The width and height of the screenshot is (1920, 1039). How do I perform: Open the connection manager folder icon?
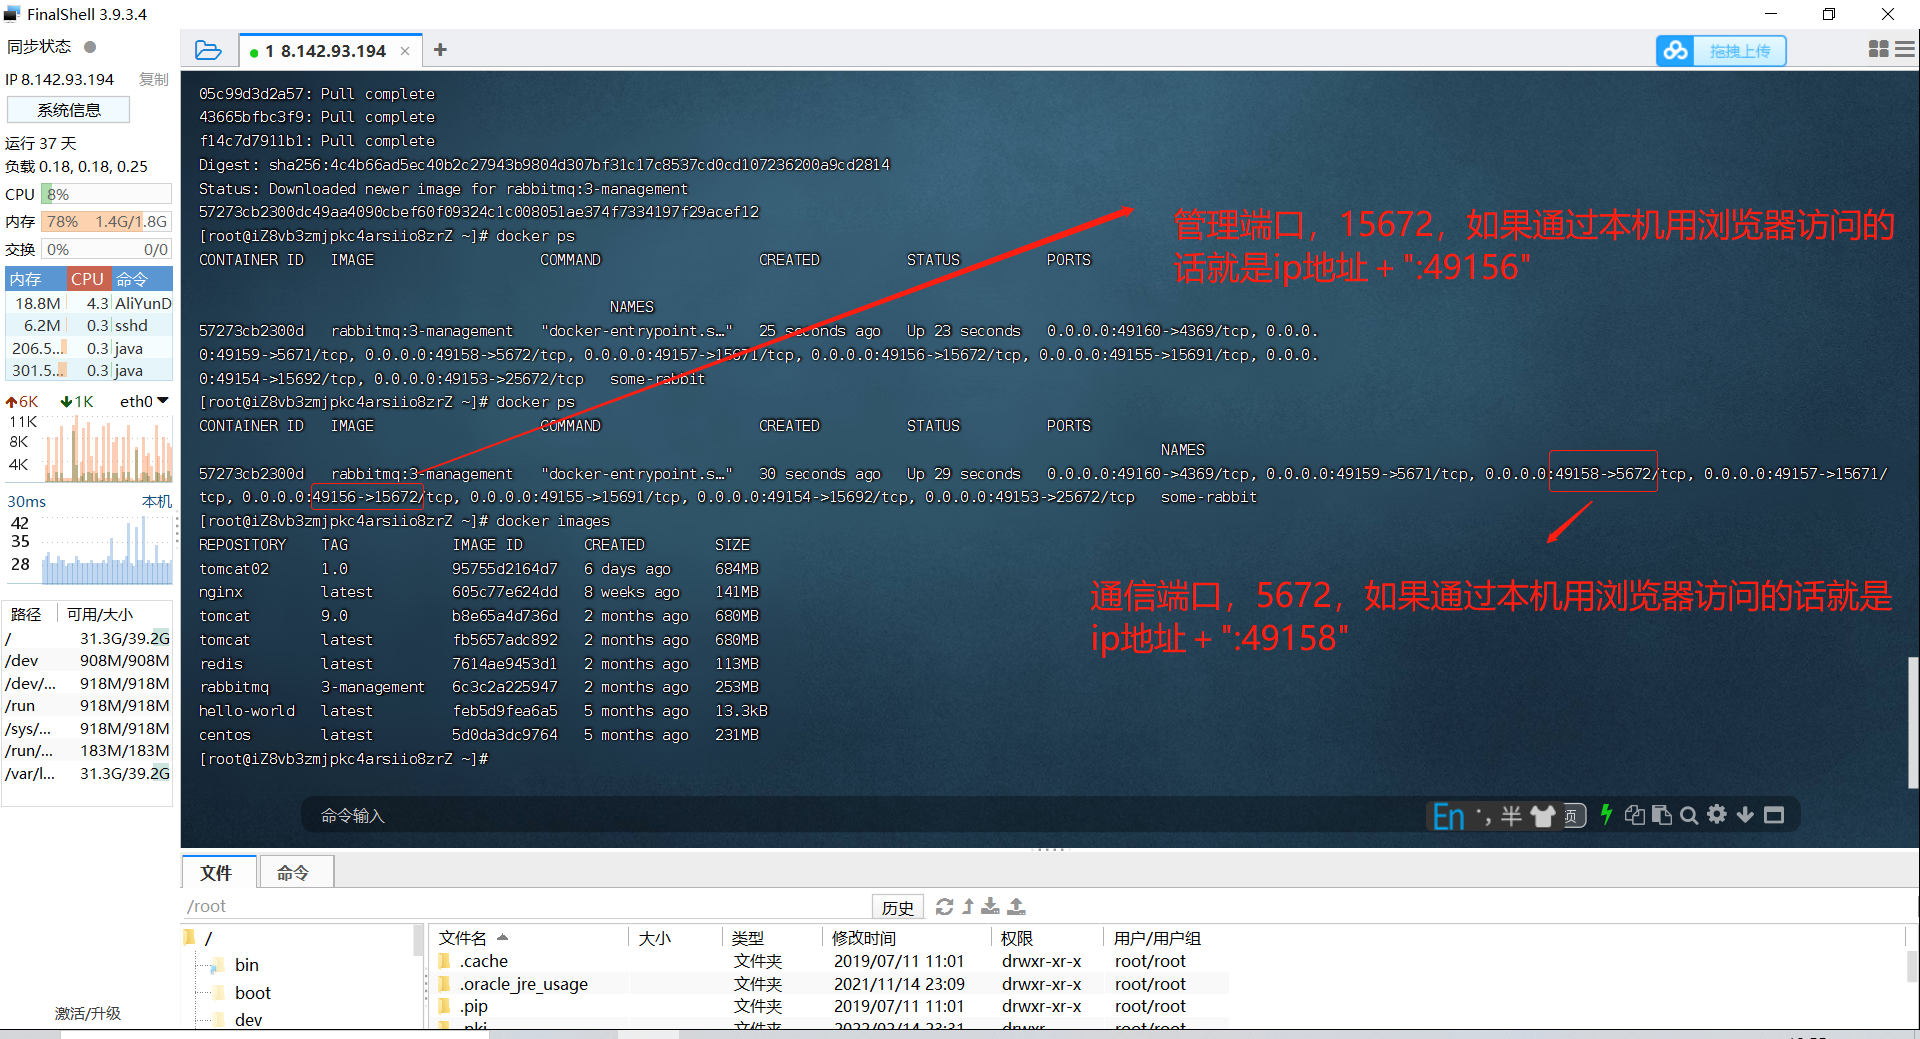pyautogui.click(x=208, y=50)
